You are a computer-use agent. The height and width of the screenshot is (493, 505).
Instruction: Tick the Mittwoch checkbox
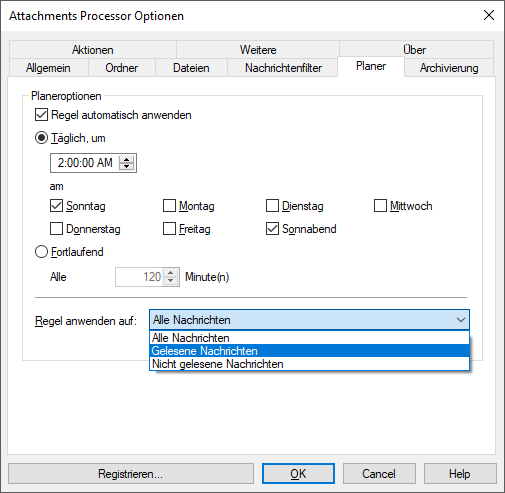point(380,206)
